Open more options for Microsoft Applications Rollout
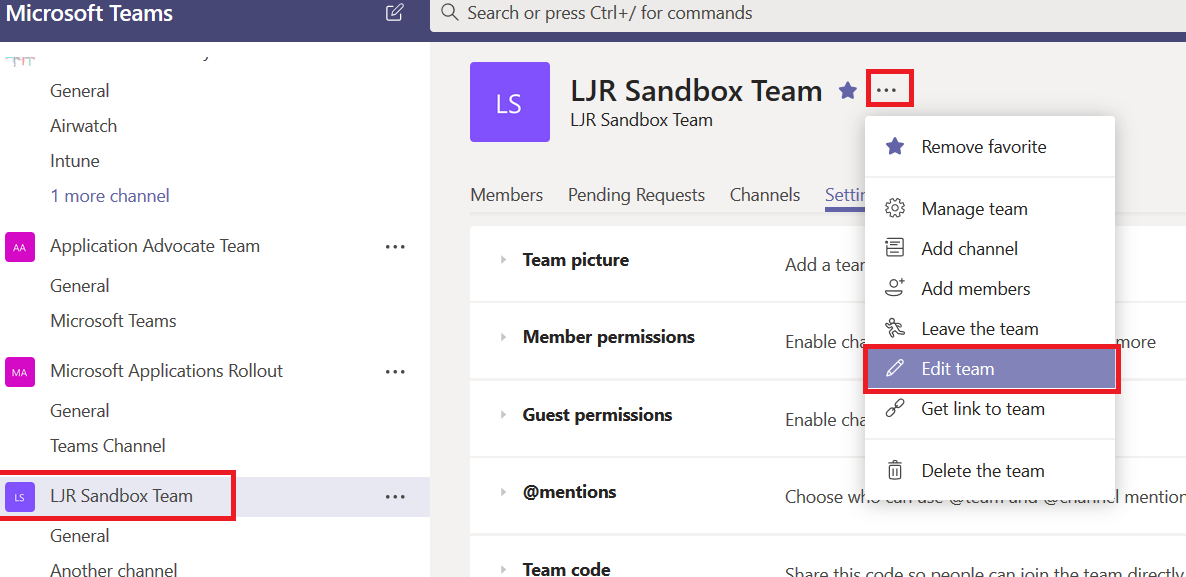Viewport: 1186px width, 577px height. point(395,371)
